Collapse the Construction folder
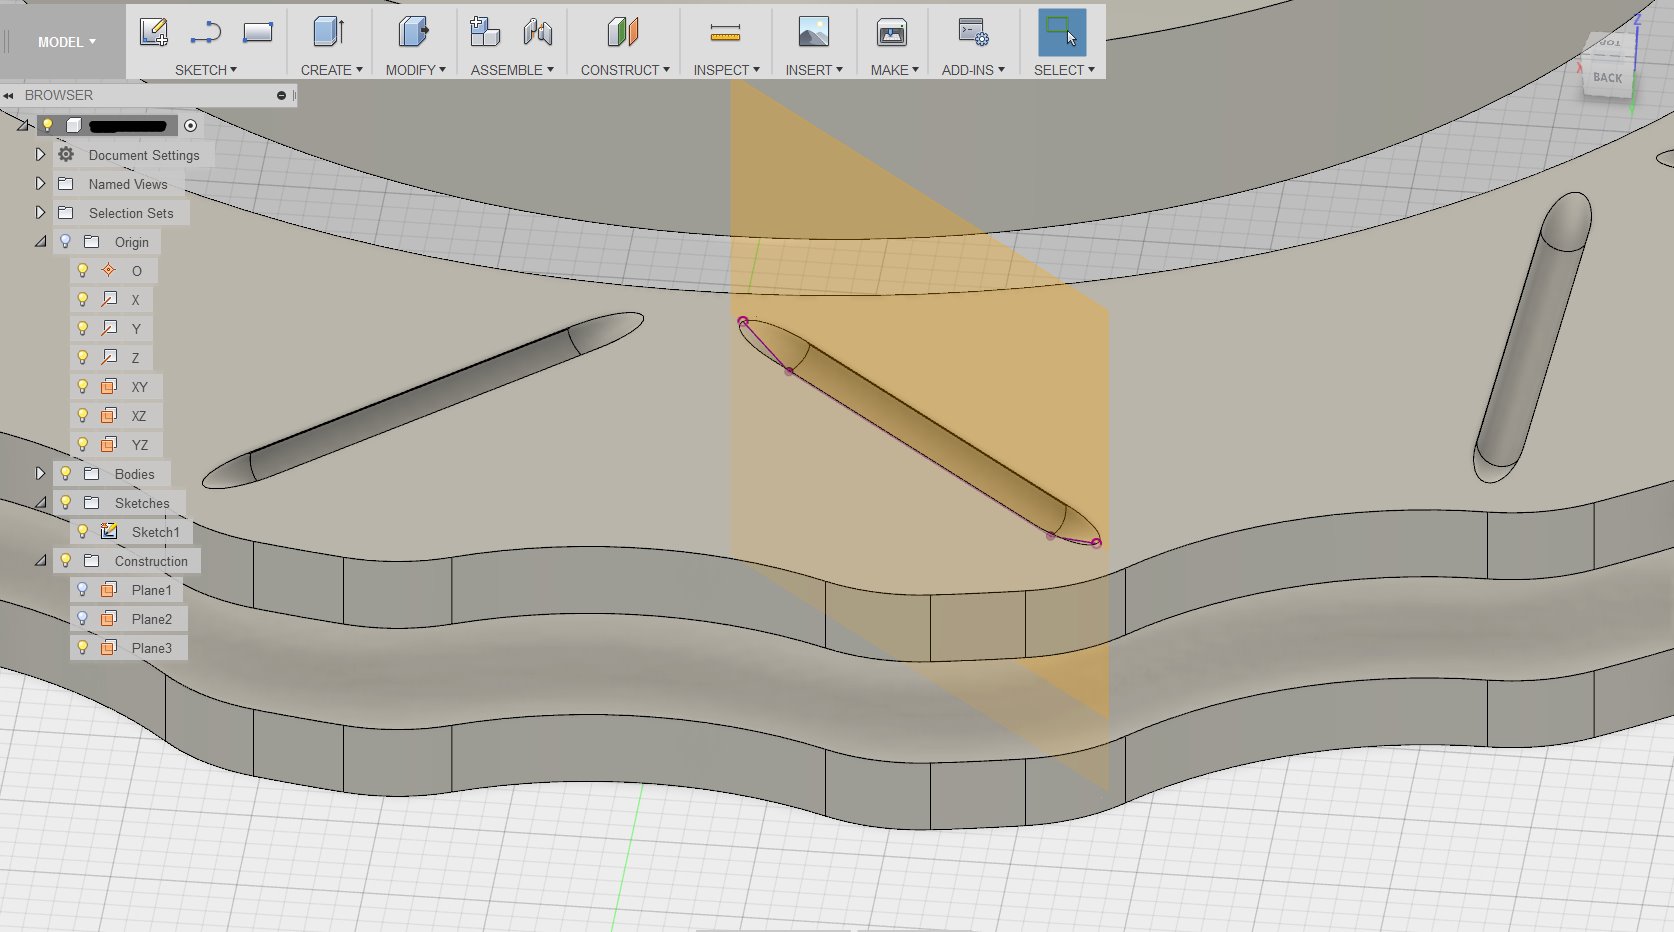 pyautogui.click(x=40, y=561)
